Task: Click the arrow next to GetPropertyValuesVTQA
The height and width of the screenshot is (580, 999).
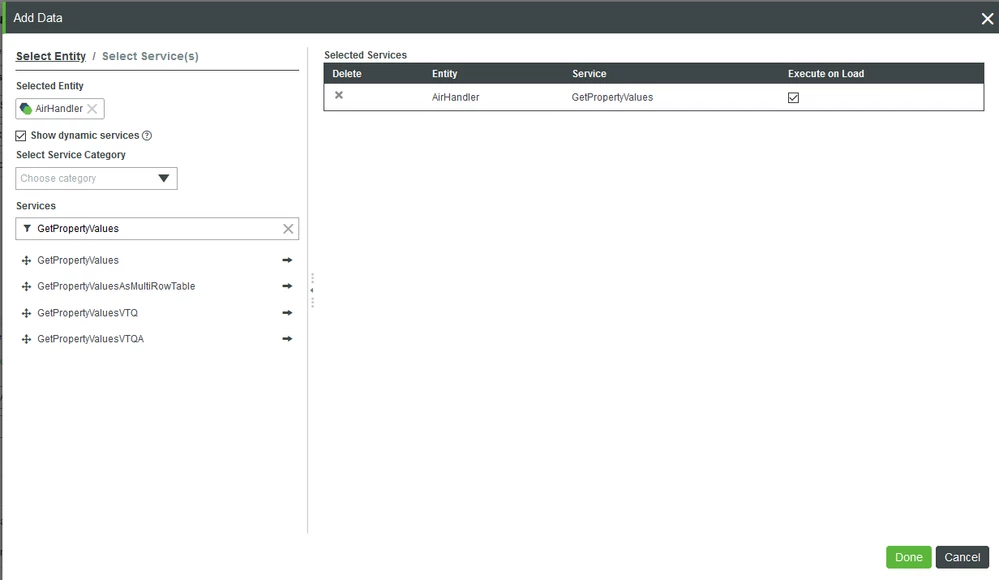Action: tap(287, 338)
